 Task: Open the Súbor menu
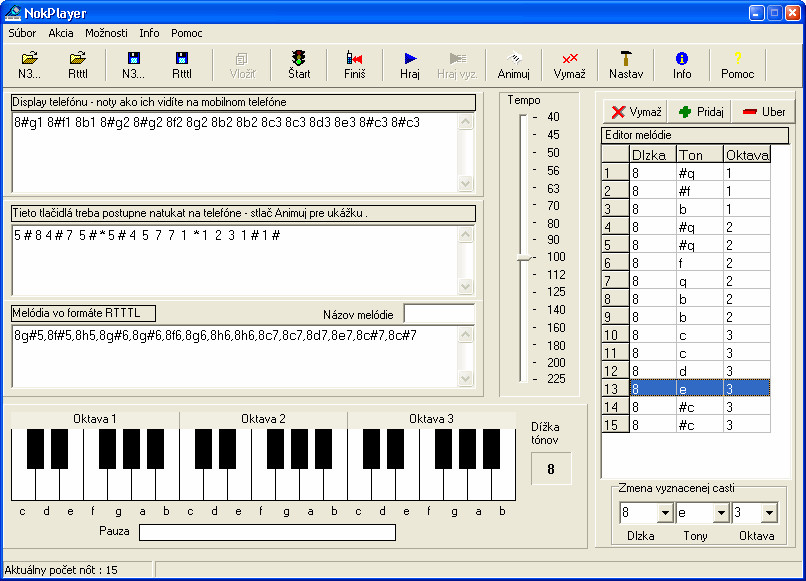(22, 33)
